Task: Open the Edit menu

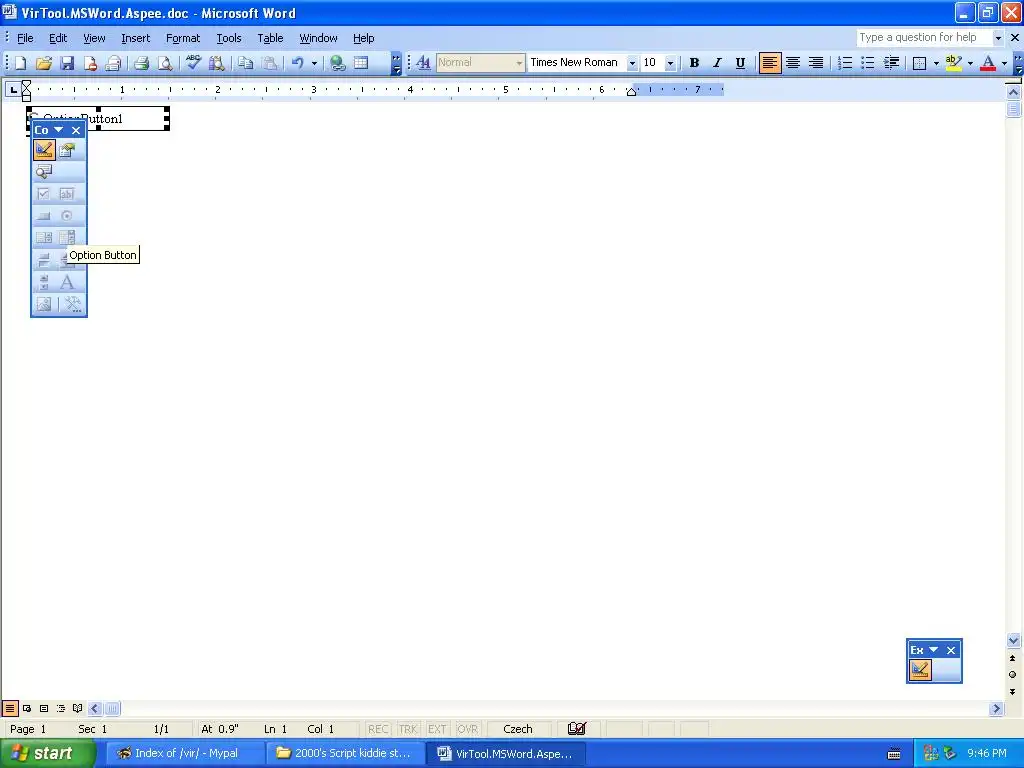Action: pos(58,38)
